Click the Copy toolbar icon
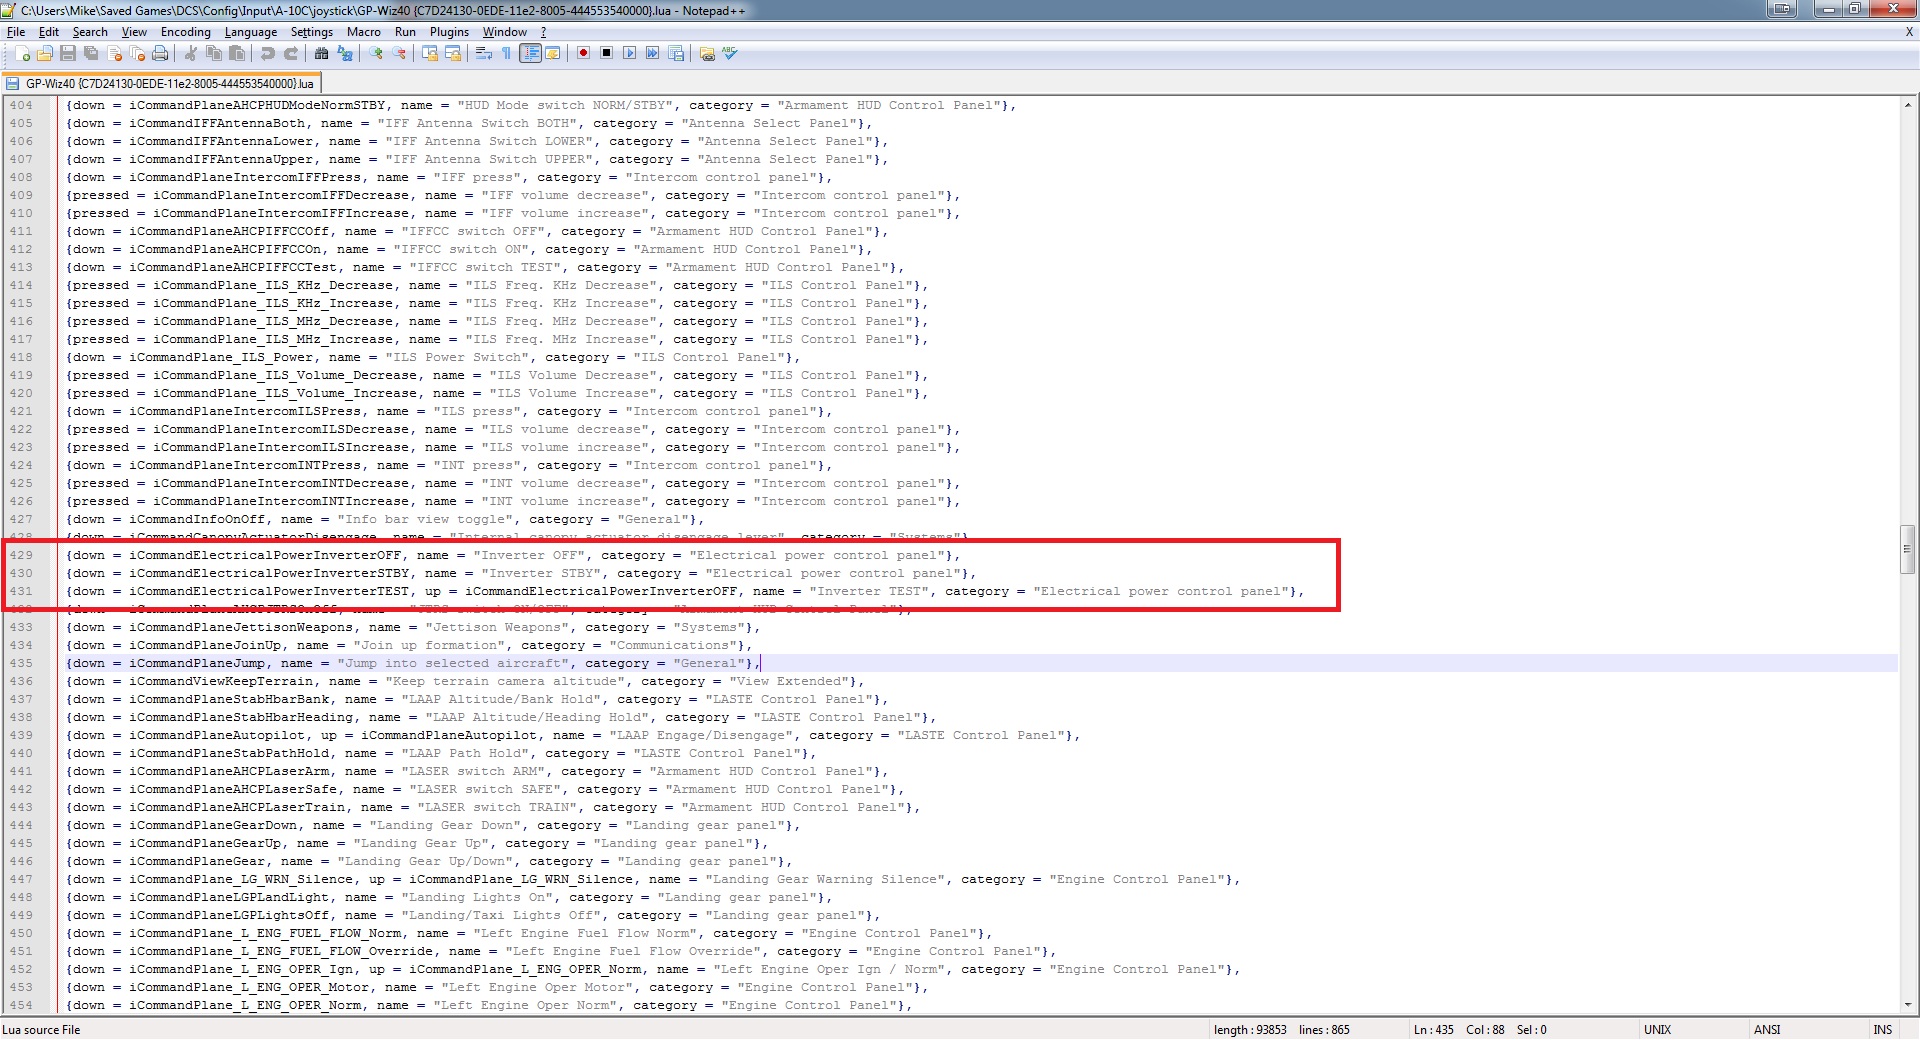1920x1040 pixels. (x=214, y=53)
